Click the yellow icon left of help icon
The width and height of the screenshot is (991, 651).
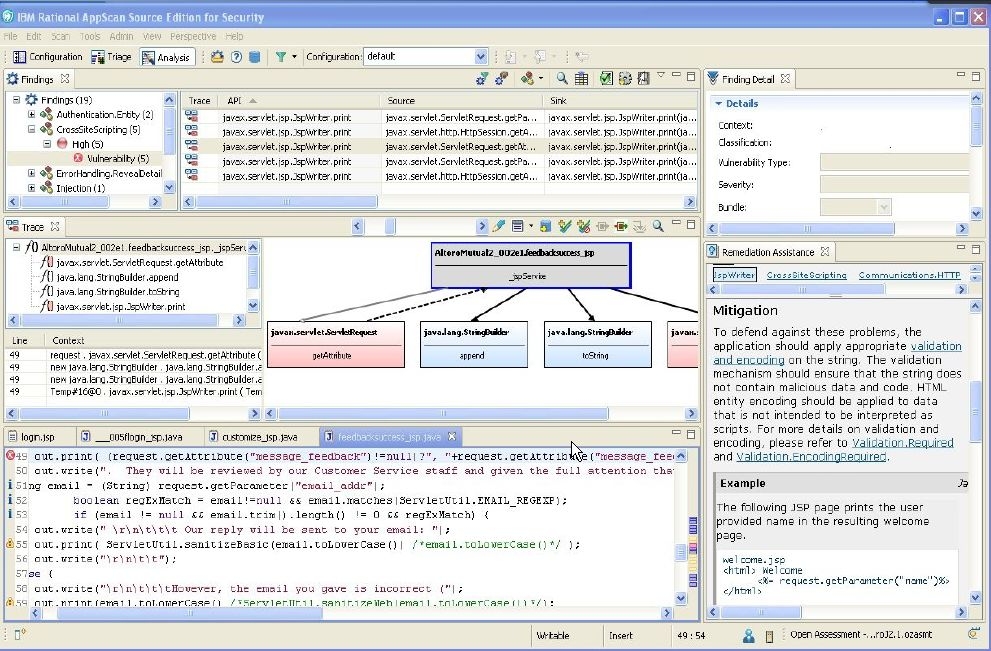[217, 57]
